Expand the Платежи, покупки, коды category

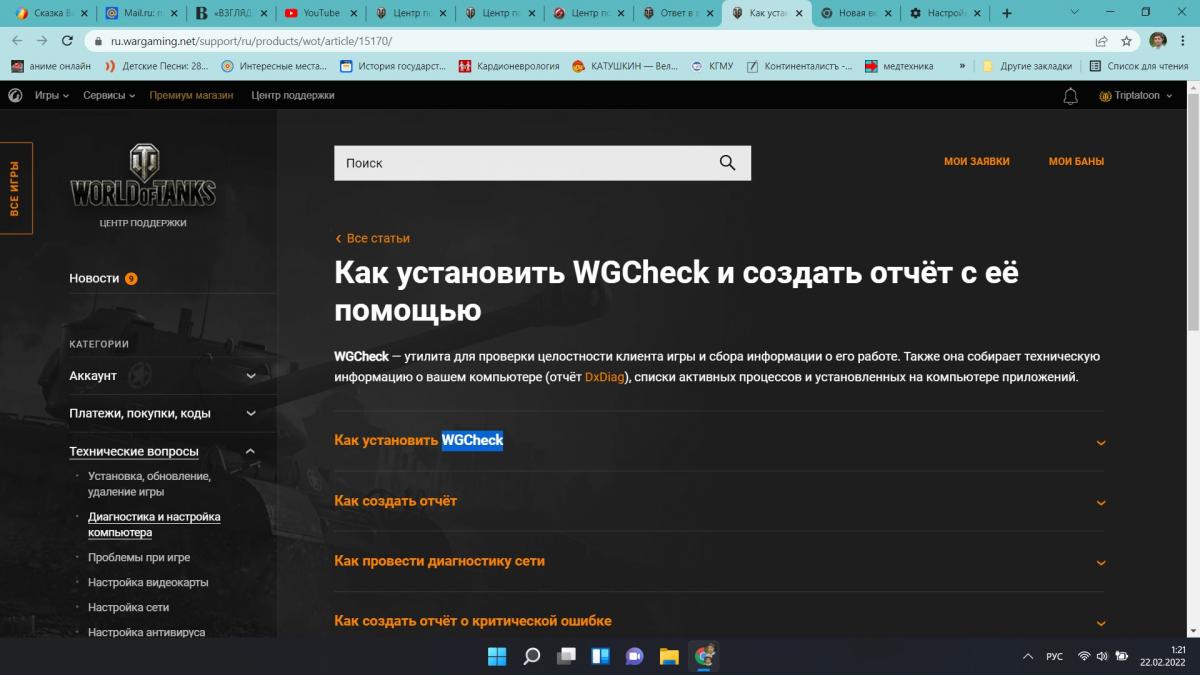163,413
